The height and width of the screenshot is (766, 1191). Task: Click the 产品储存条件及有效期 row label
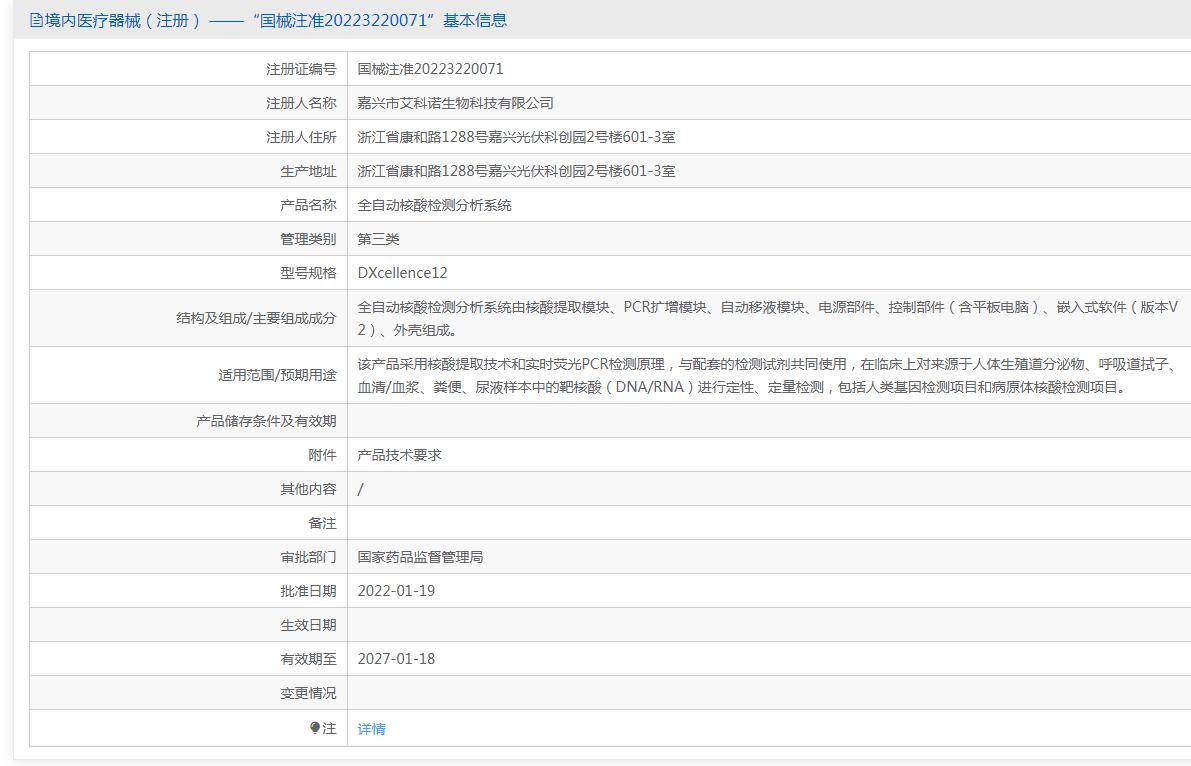pos(266,421)
